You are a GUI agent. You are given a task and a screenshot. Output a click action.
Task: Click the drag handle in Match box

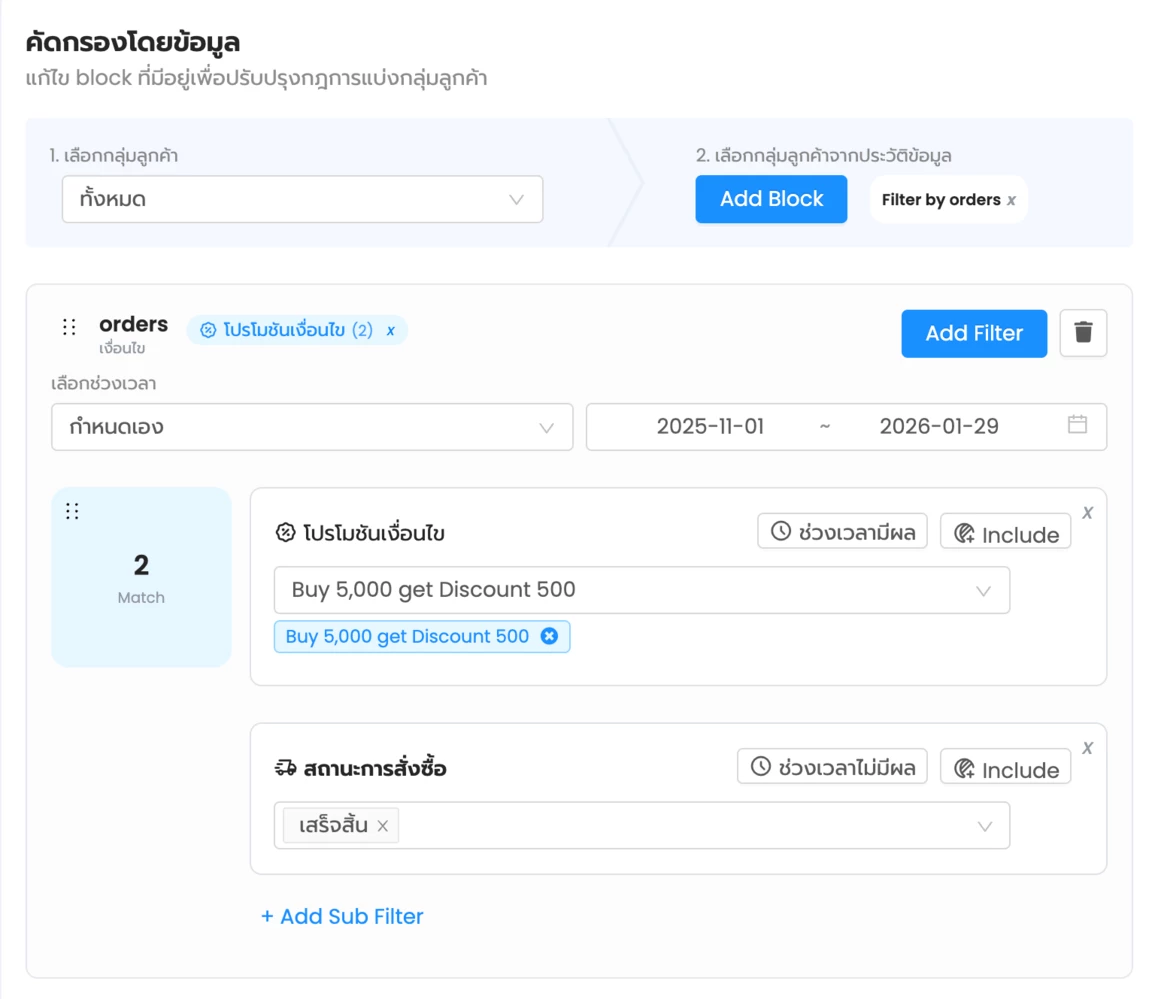pos(72,511)
